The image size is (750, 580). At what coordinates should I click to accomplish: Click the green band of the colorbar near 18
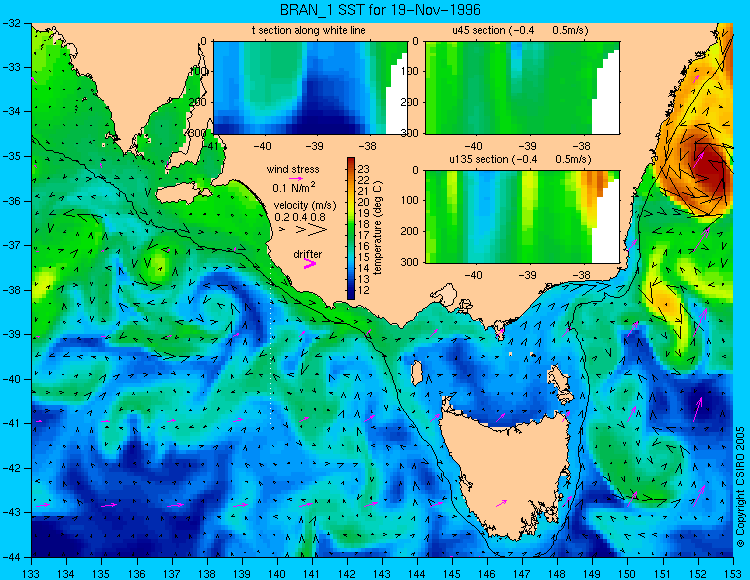click(351, 224)
